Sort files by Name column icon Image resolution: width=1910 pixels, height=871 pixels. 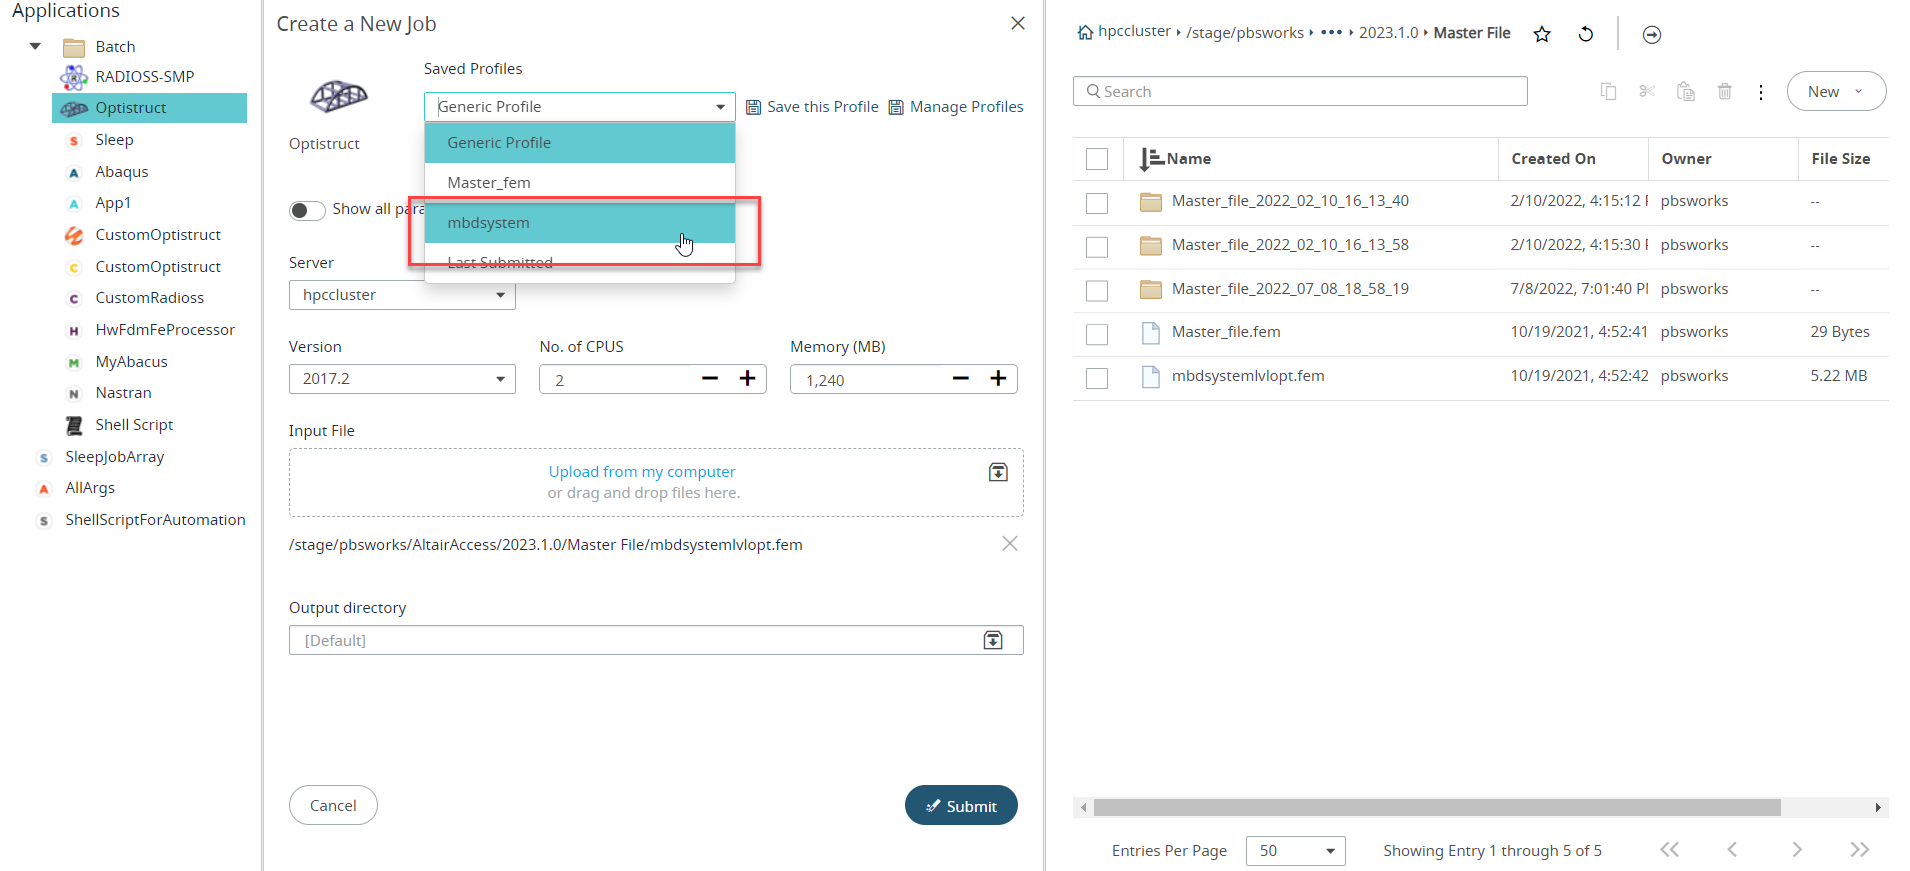coord(1151,159)
